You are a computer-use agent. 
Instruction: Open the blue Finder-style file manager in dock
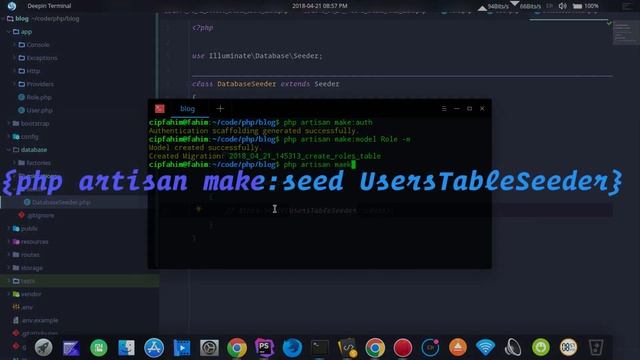126,348
